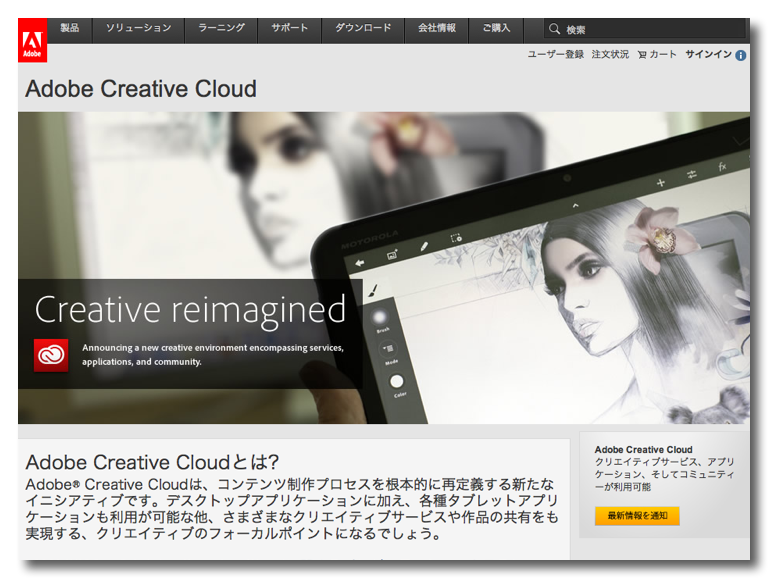Open the ご購入 menu
The image size is (768, 578).
[496, 28]
